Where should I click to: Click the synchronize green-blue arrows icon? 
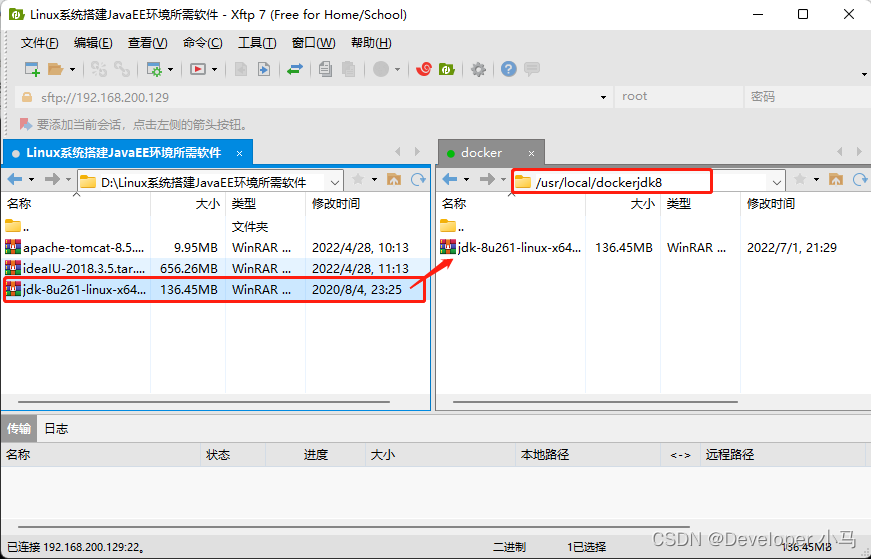[x=295, y=69]
